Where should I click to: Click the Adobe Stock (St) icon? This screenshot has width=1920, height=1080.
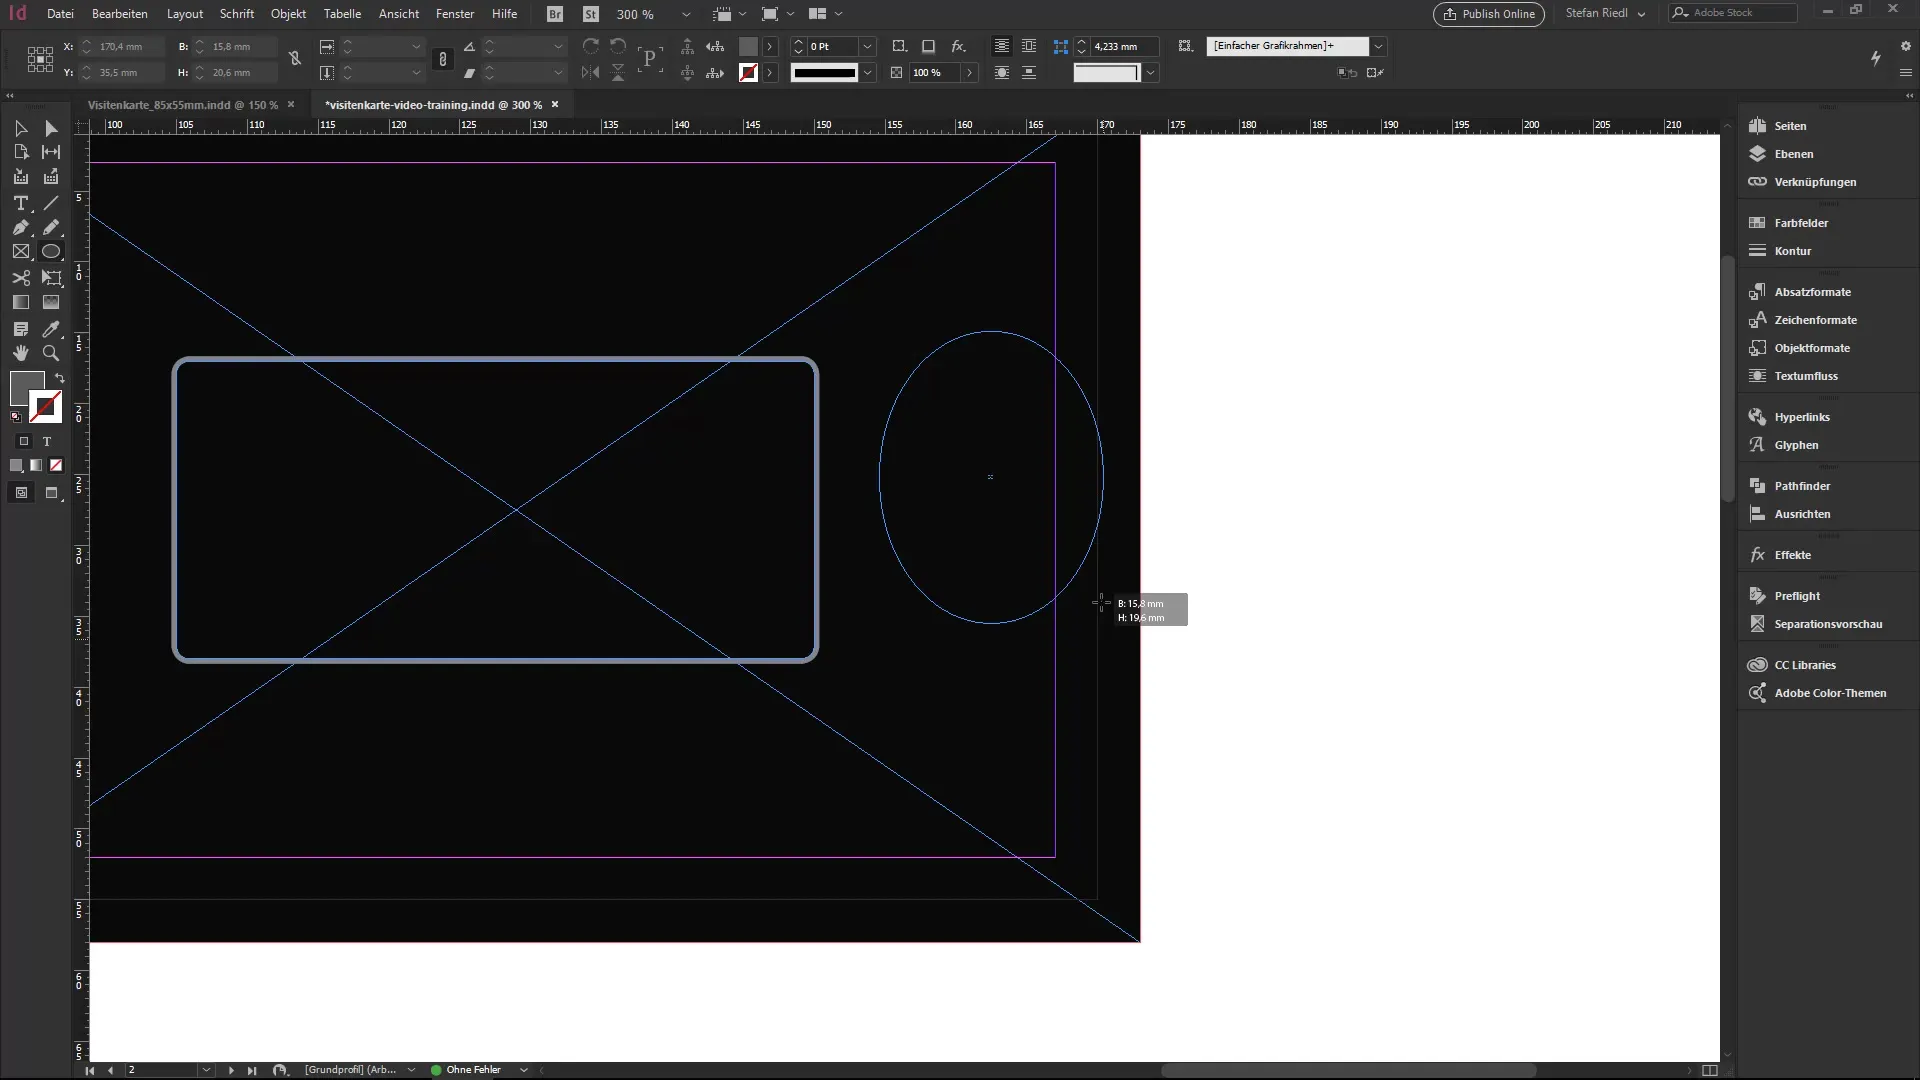pyautogui.click(x=591, y=14)
